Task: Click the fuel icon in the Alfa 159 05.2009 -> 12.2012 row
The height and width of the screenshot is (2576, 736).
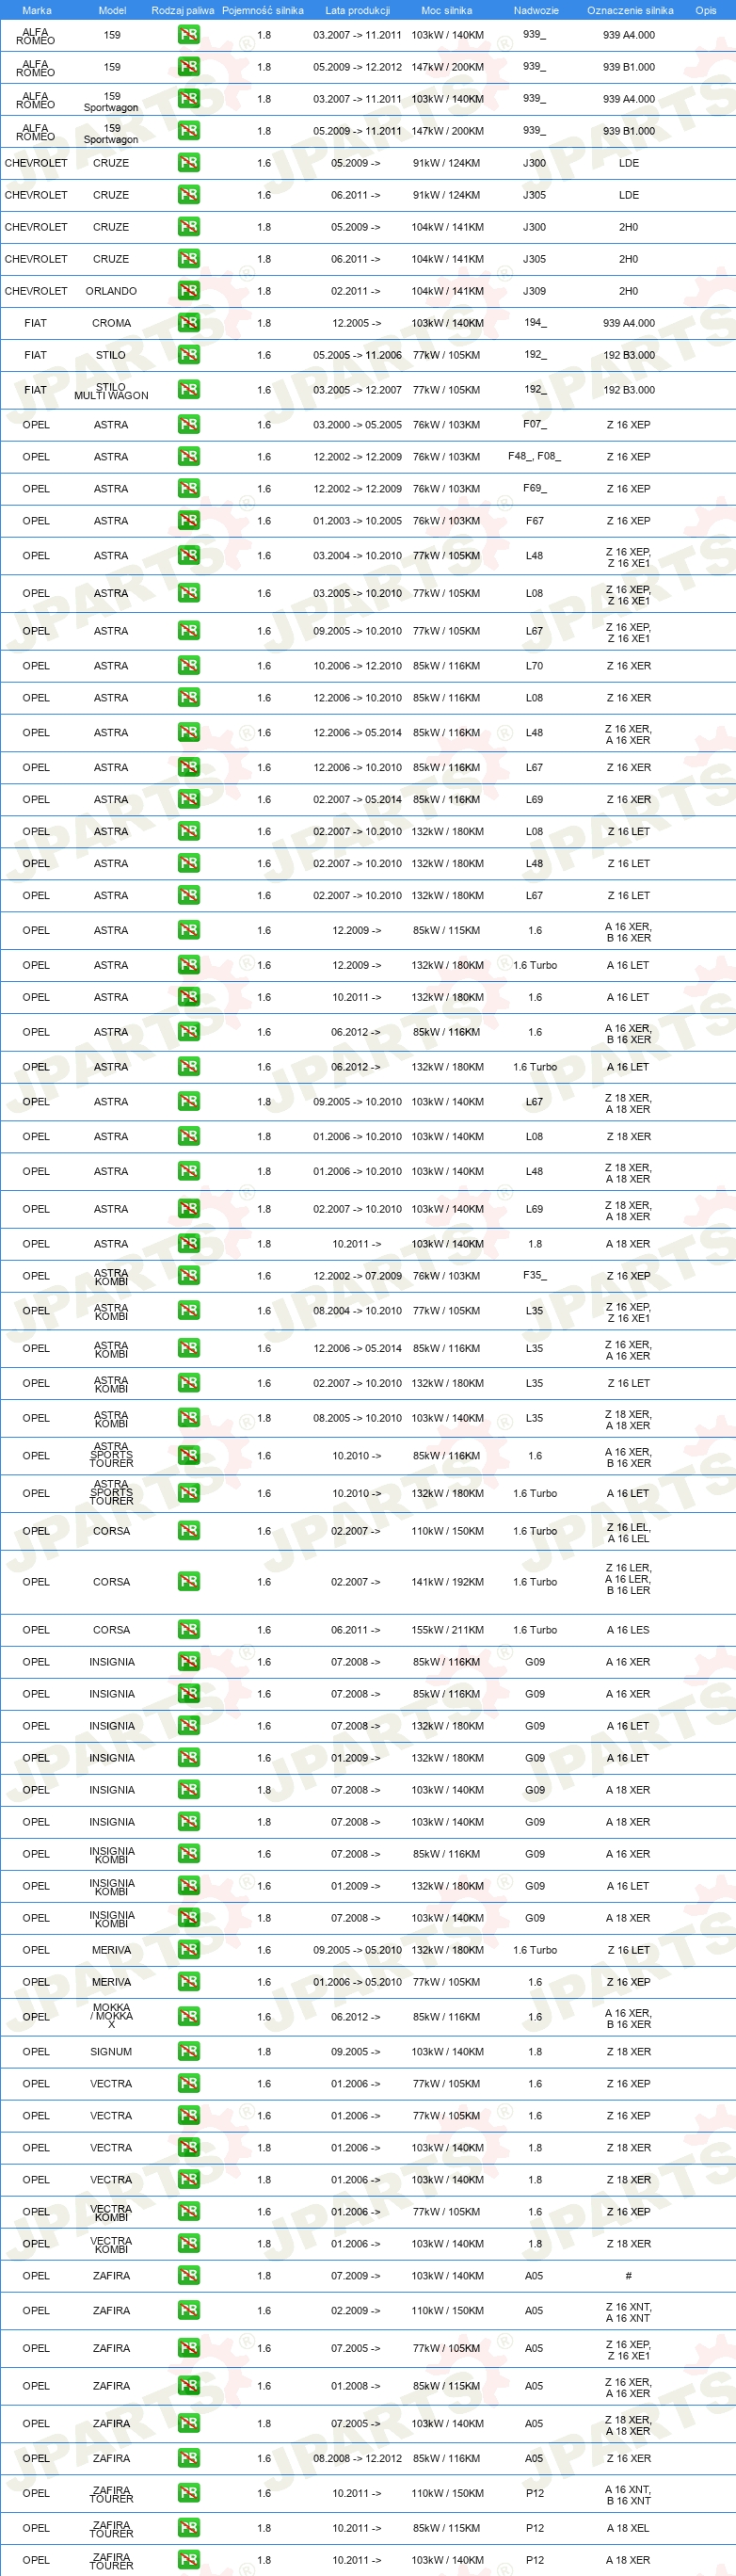Action: [x=188, y=67]
